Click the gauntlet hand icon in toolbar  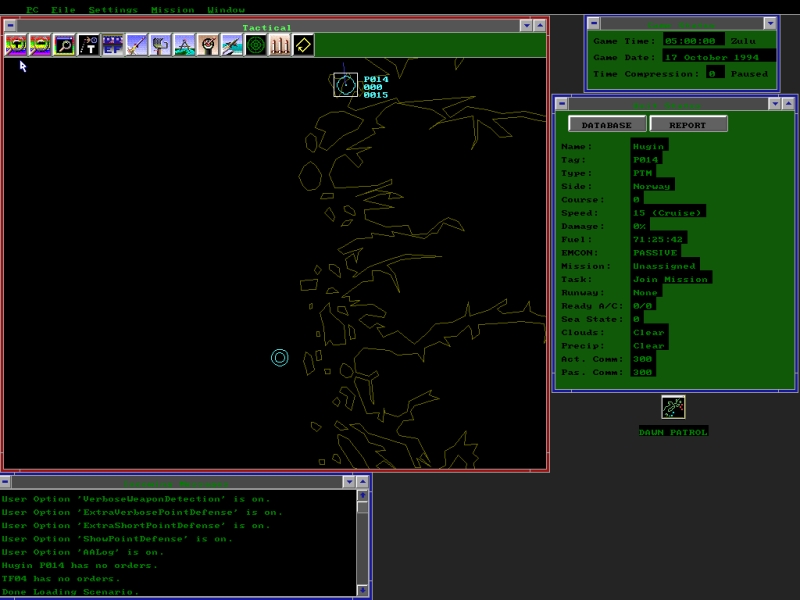pos(160,45)
